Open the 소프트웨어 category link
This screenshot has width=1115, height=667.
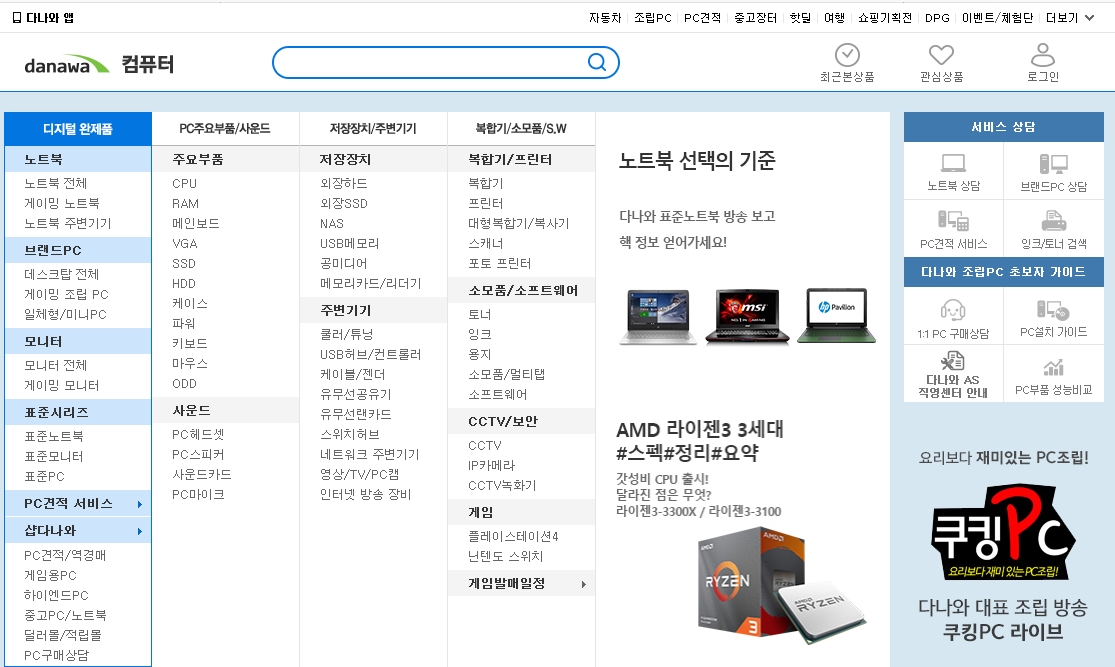(497, 394)
